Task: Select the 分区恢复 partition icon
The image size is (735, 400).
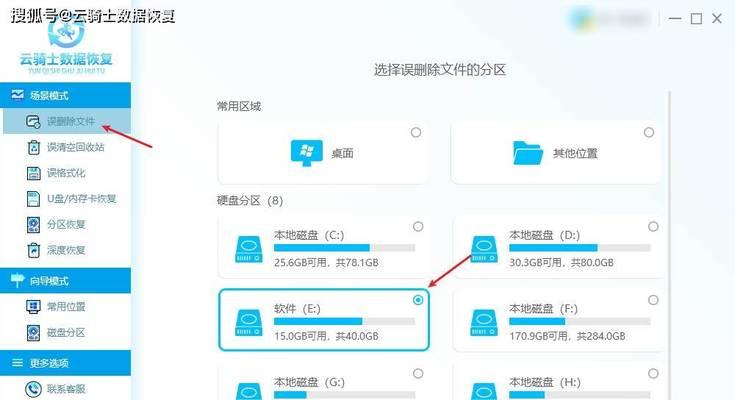Action: 33,225
